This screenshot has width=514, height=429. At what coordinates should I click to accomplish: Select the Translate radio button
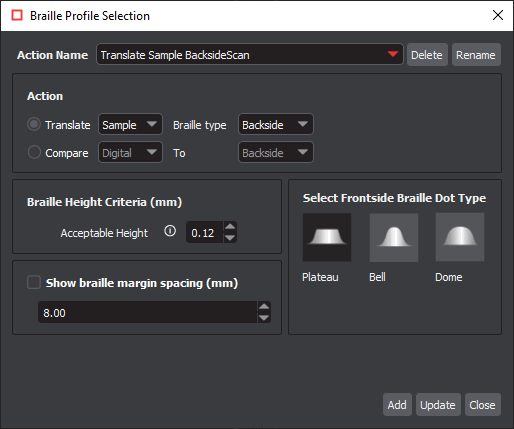click(34, 124)
